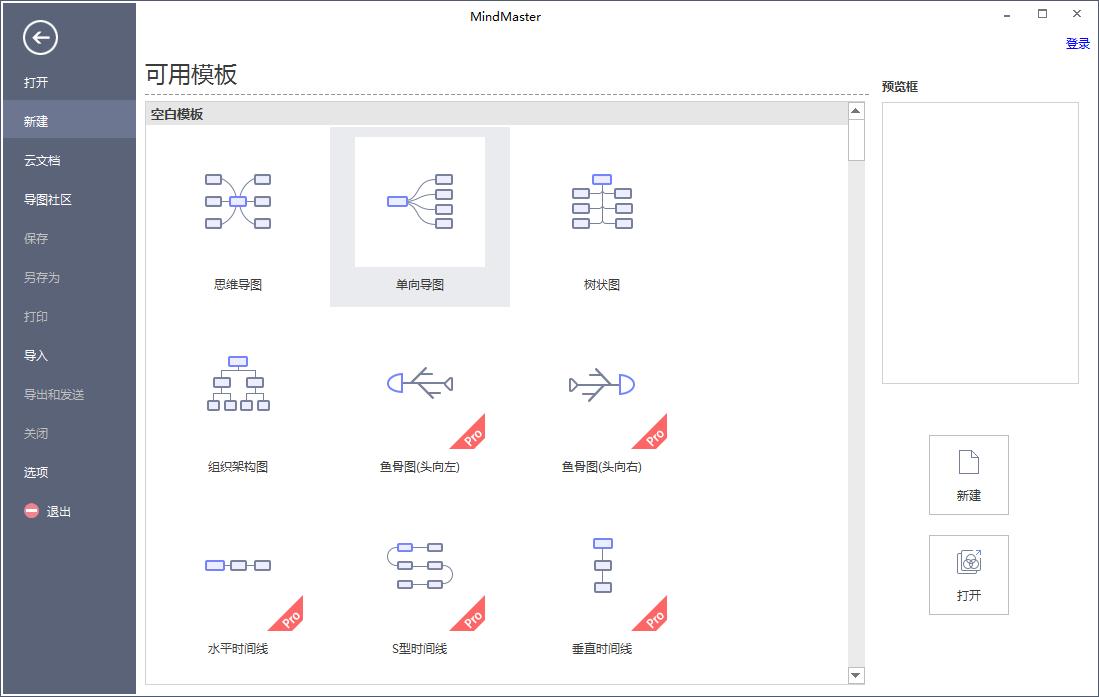1099x697 pixels.
Task: Select the 思维导图 template icon
Action: click(237, 202)
